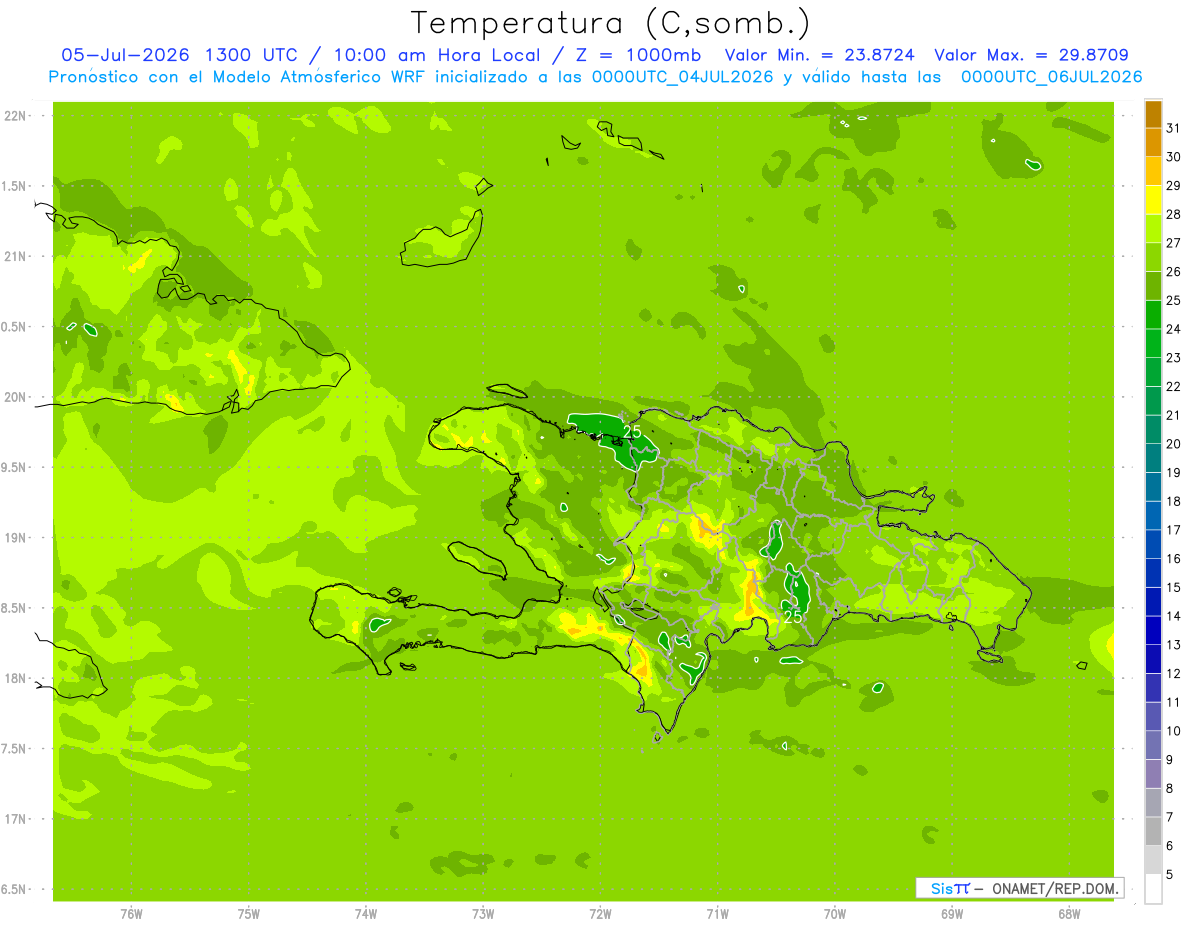Click the '72W' longitude label
Viewport: 1200px width, 927px height.
(x=601, y=914)
